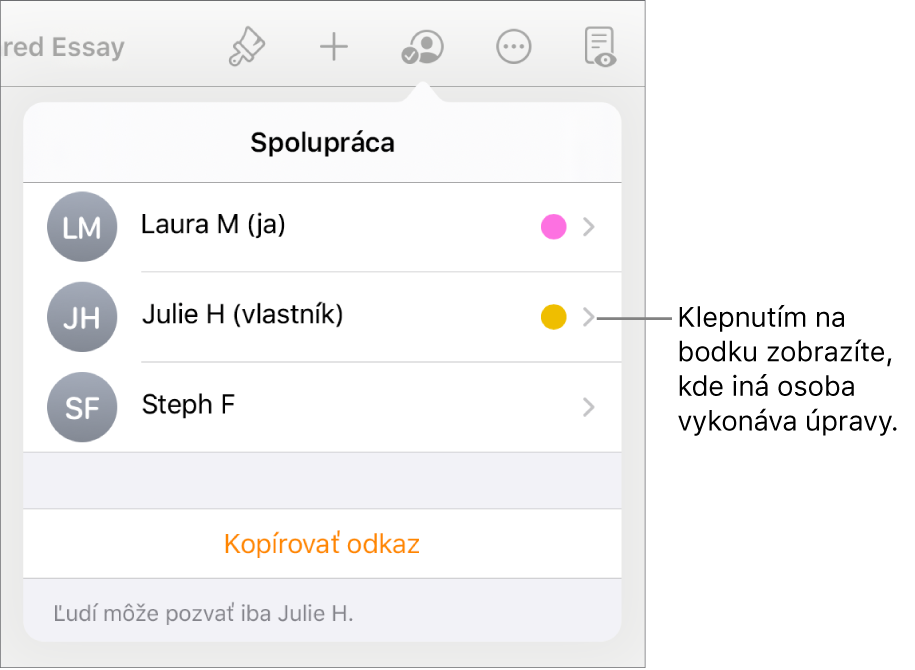Tap the Spolupráca popover title
915x670 pixels.
(322, 143)
